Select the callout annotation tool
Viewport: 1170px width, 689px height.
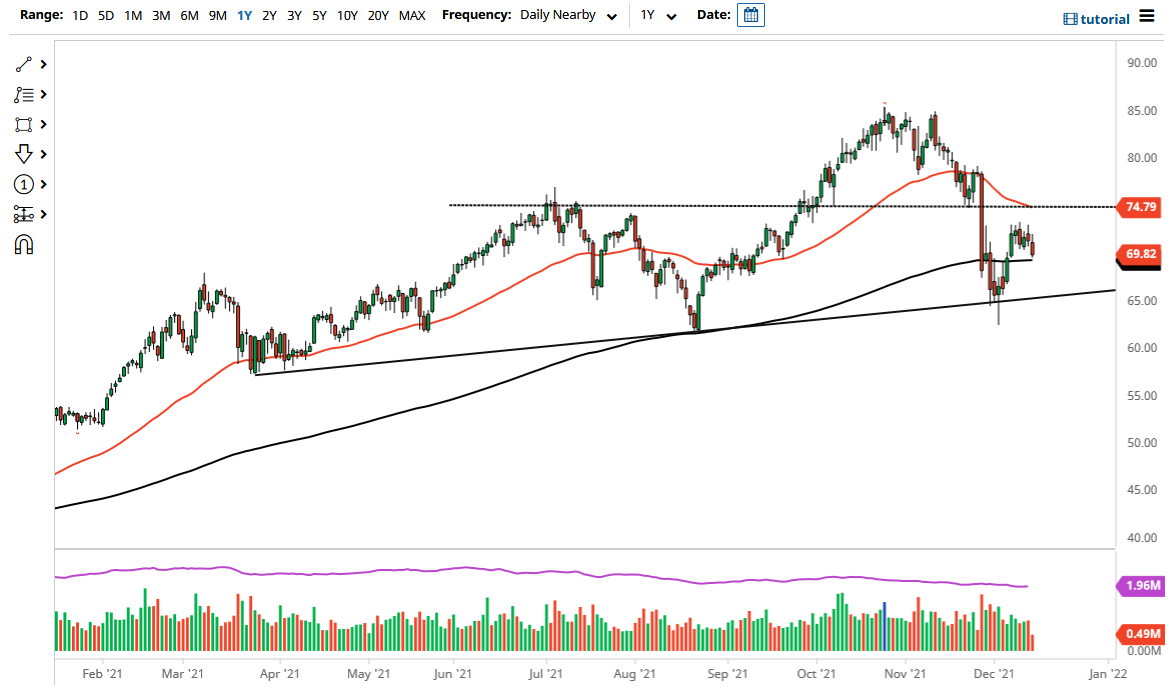25,94
